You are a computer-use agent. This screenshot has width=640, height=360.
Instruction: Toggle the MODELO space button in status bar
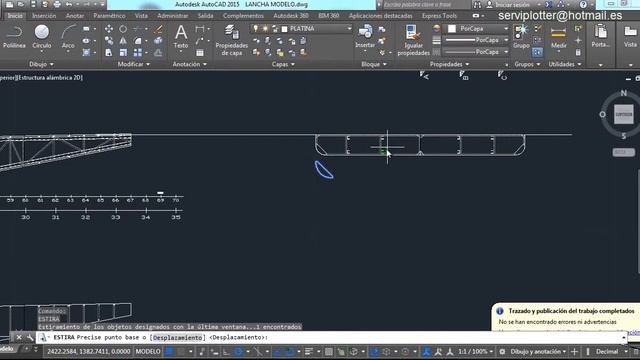click(x=148, y=351)
